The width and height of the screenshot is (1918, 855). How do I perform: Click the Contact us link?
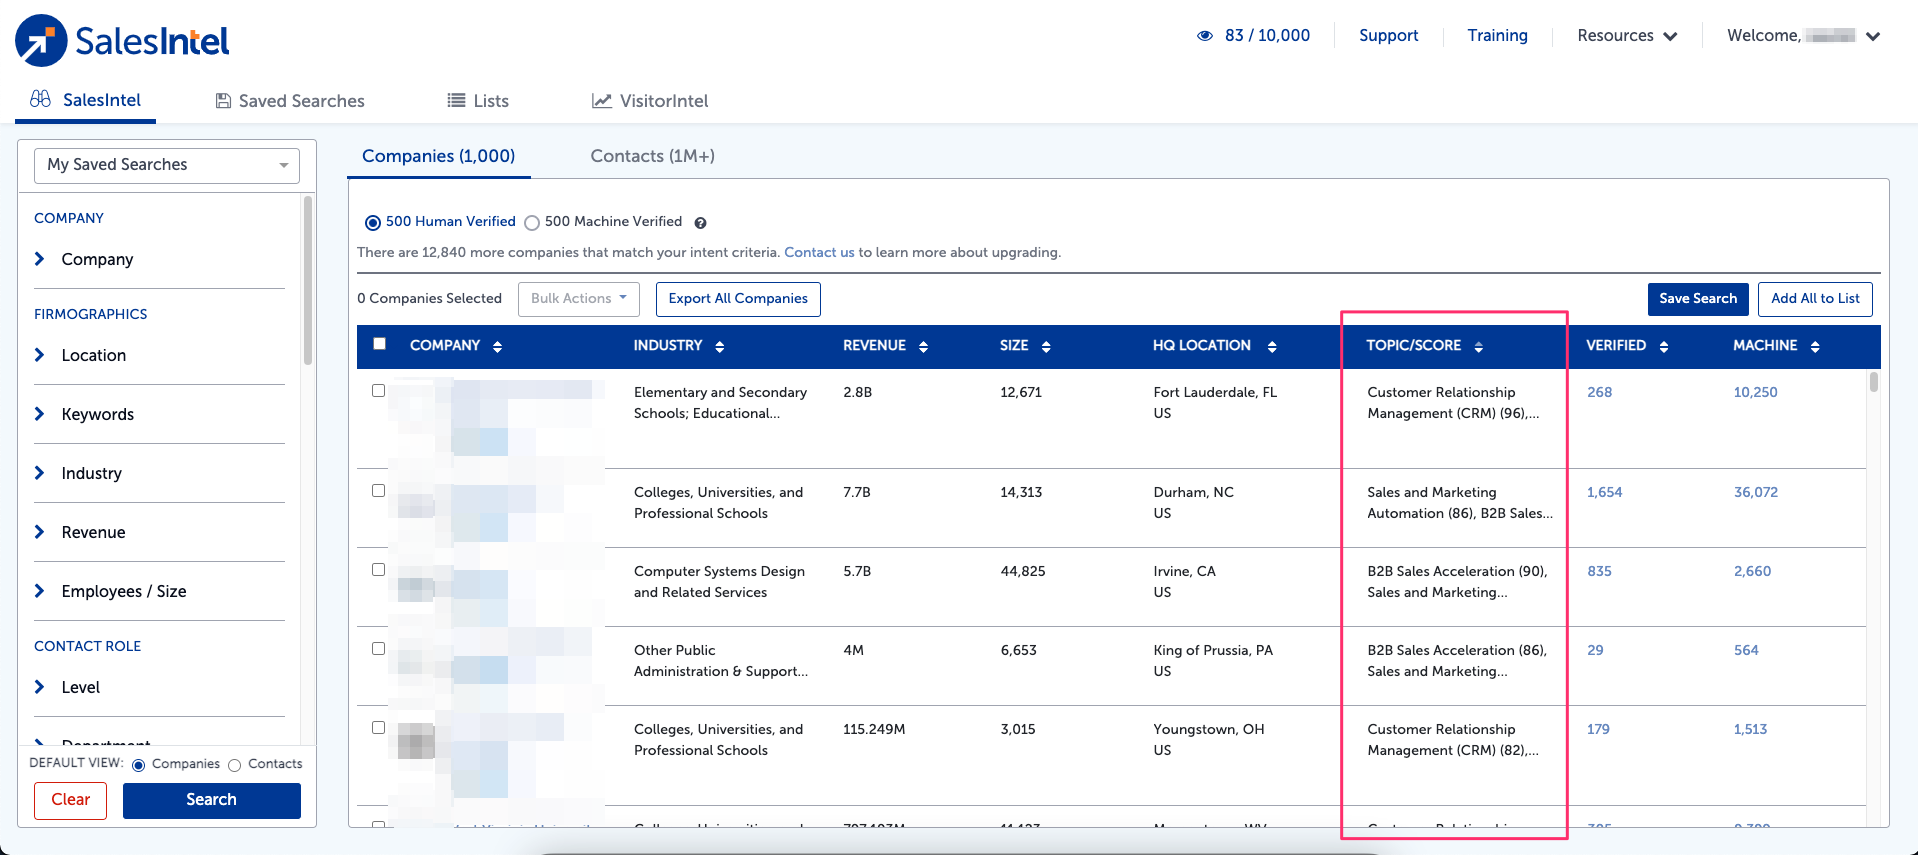click(819, 253)
